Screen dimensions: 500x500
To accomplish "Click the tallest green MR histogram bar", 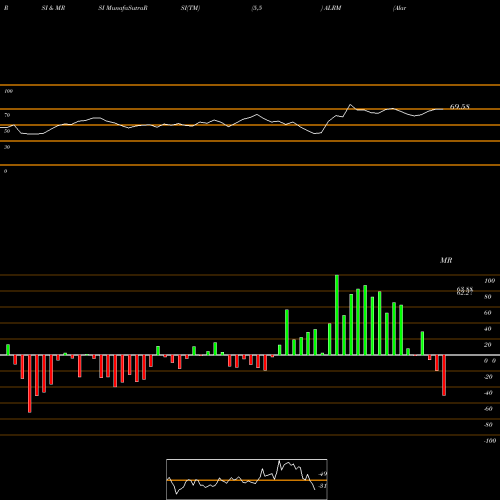I will (x=337, y=315).
